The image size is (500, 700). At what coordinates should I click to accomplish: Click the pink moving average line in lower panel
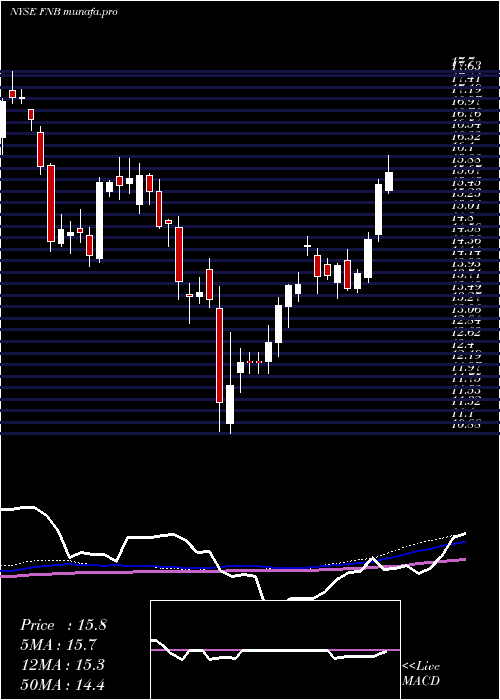pyautogui.click(x=232, y=570)
